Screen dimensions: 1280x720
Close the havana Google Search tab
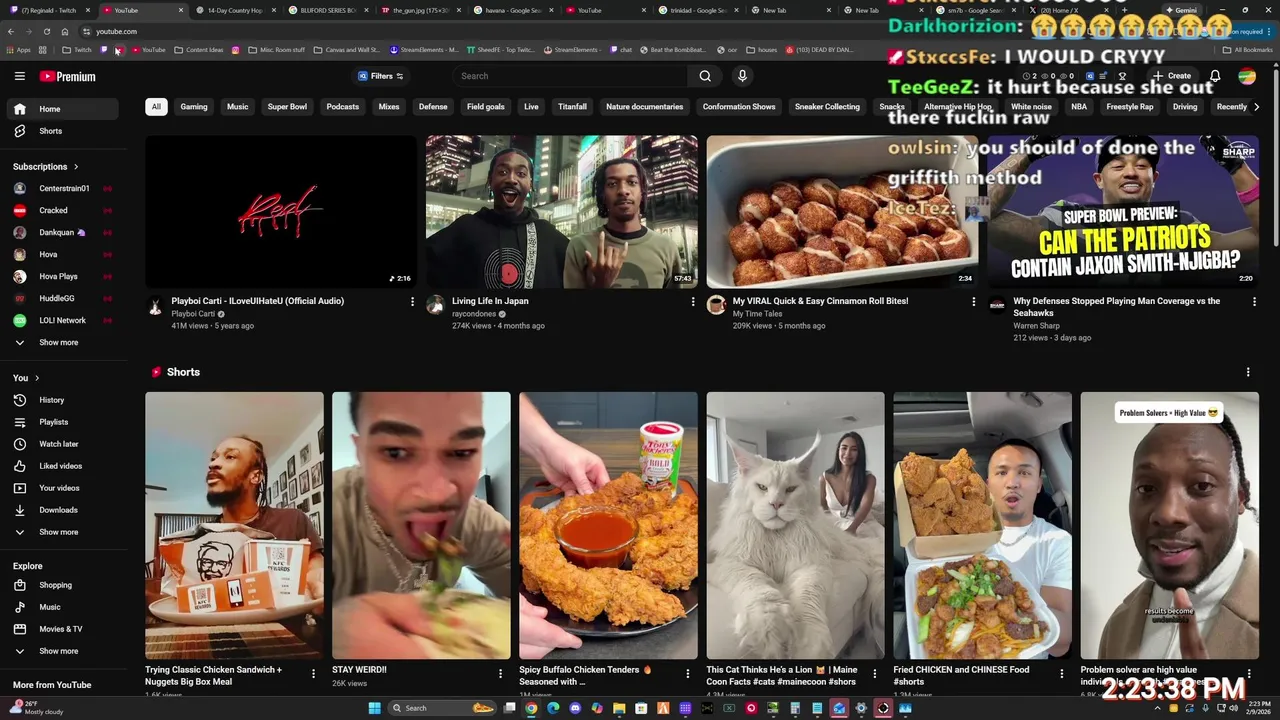pyautogui.click(x=550, y=10)
